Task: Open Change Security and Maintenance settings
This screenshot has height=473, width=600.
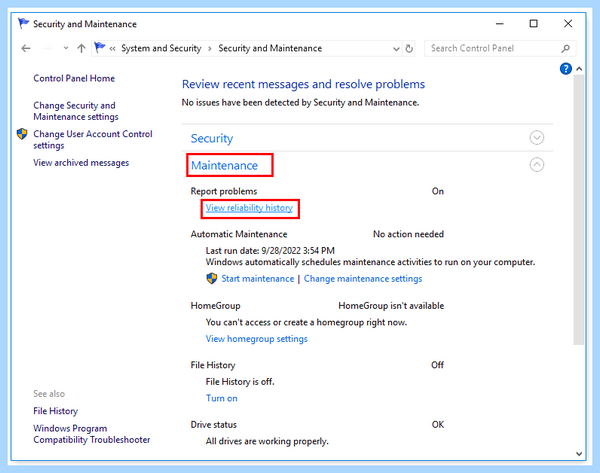Action: (76, 111)
